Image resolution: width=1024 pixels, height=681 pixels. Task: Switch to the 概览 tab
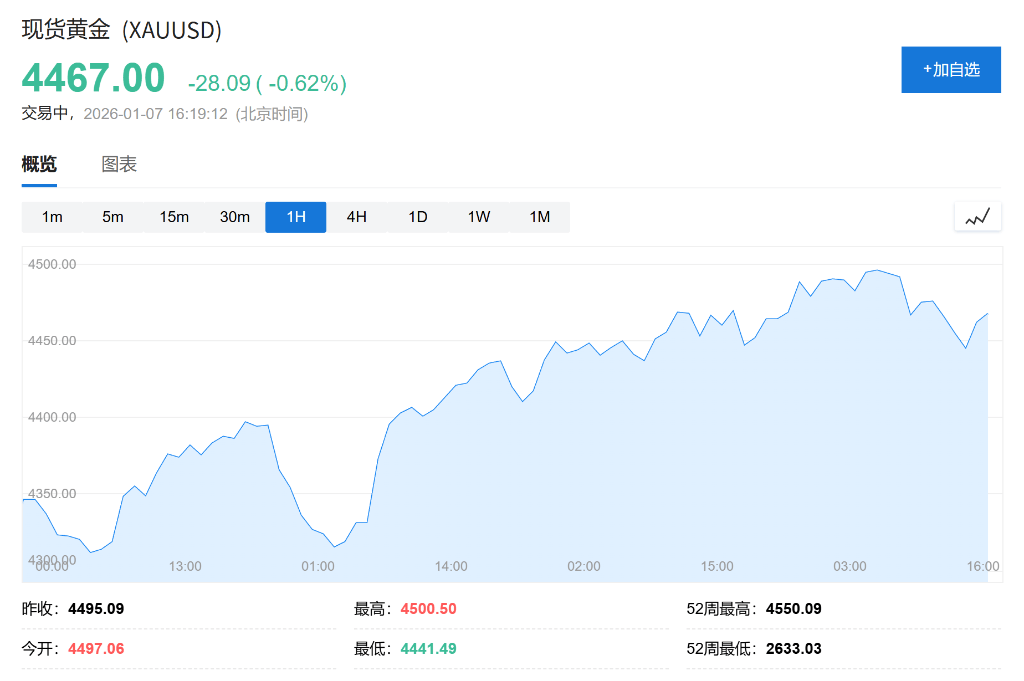tap(39, 165)
